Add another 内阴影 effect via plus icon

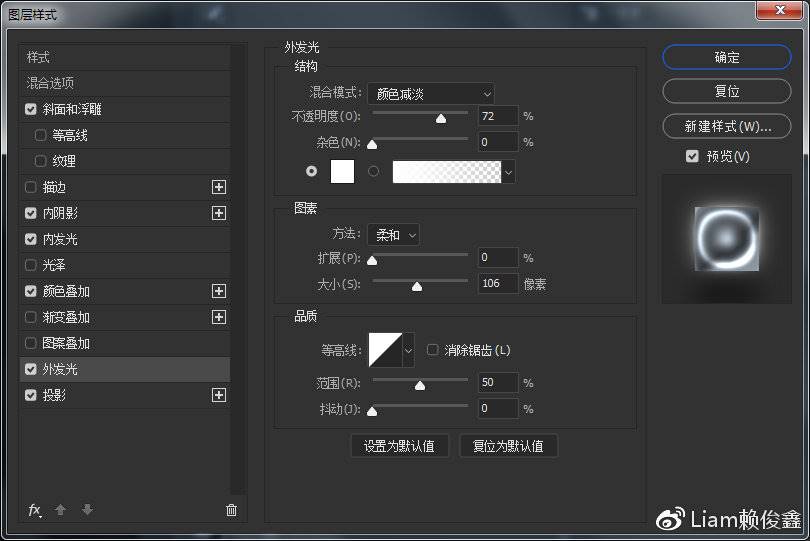219,213
